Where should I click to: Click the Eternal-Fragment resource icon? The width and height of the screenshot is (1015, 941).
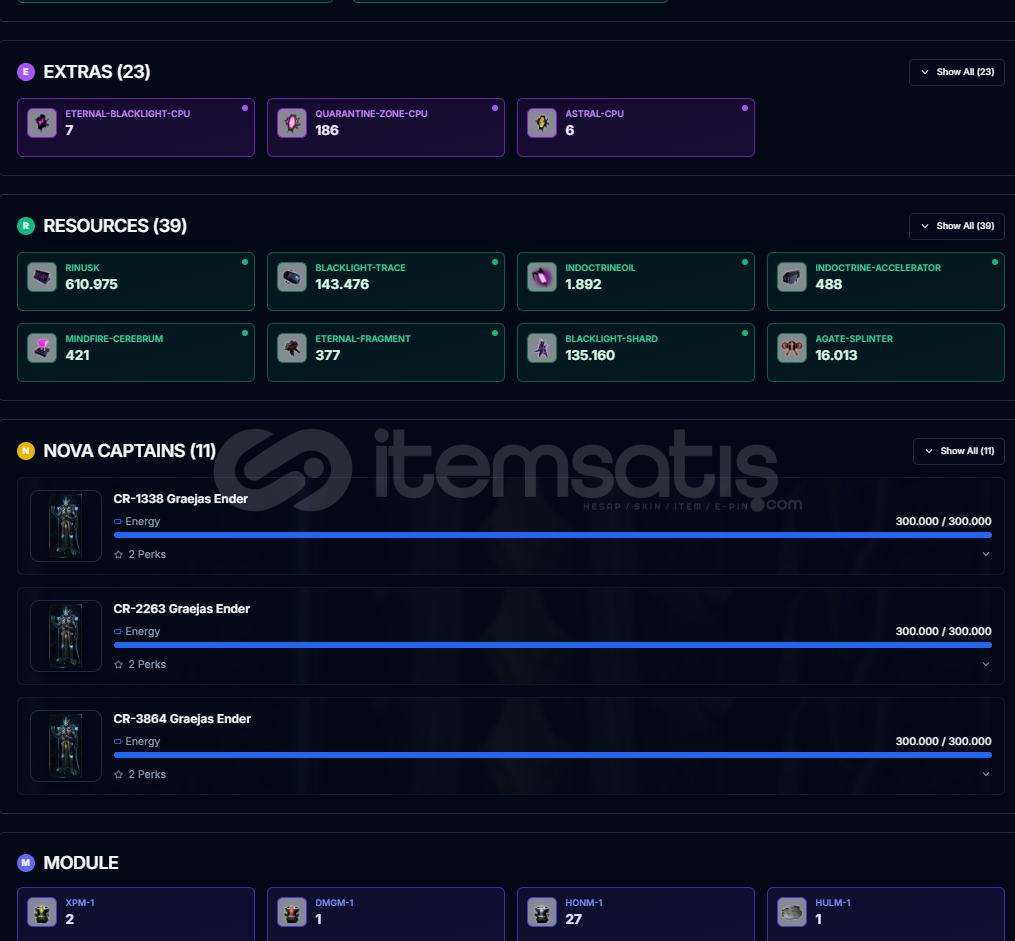click(x=292, y=348)
